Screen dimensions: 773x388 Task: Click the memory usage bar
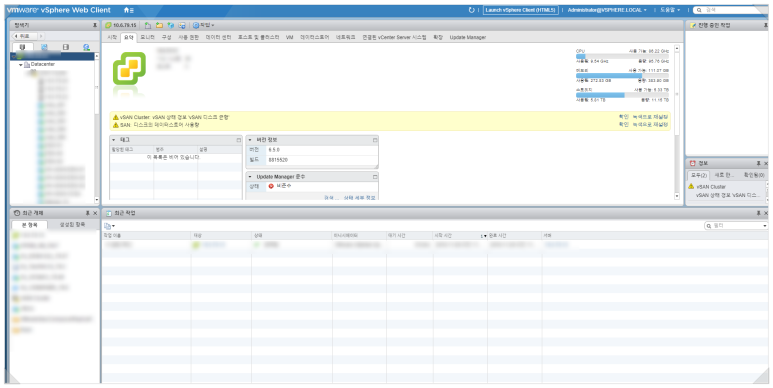coord(622,75)
